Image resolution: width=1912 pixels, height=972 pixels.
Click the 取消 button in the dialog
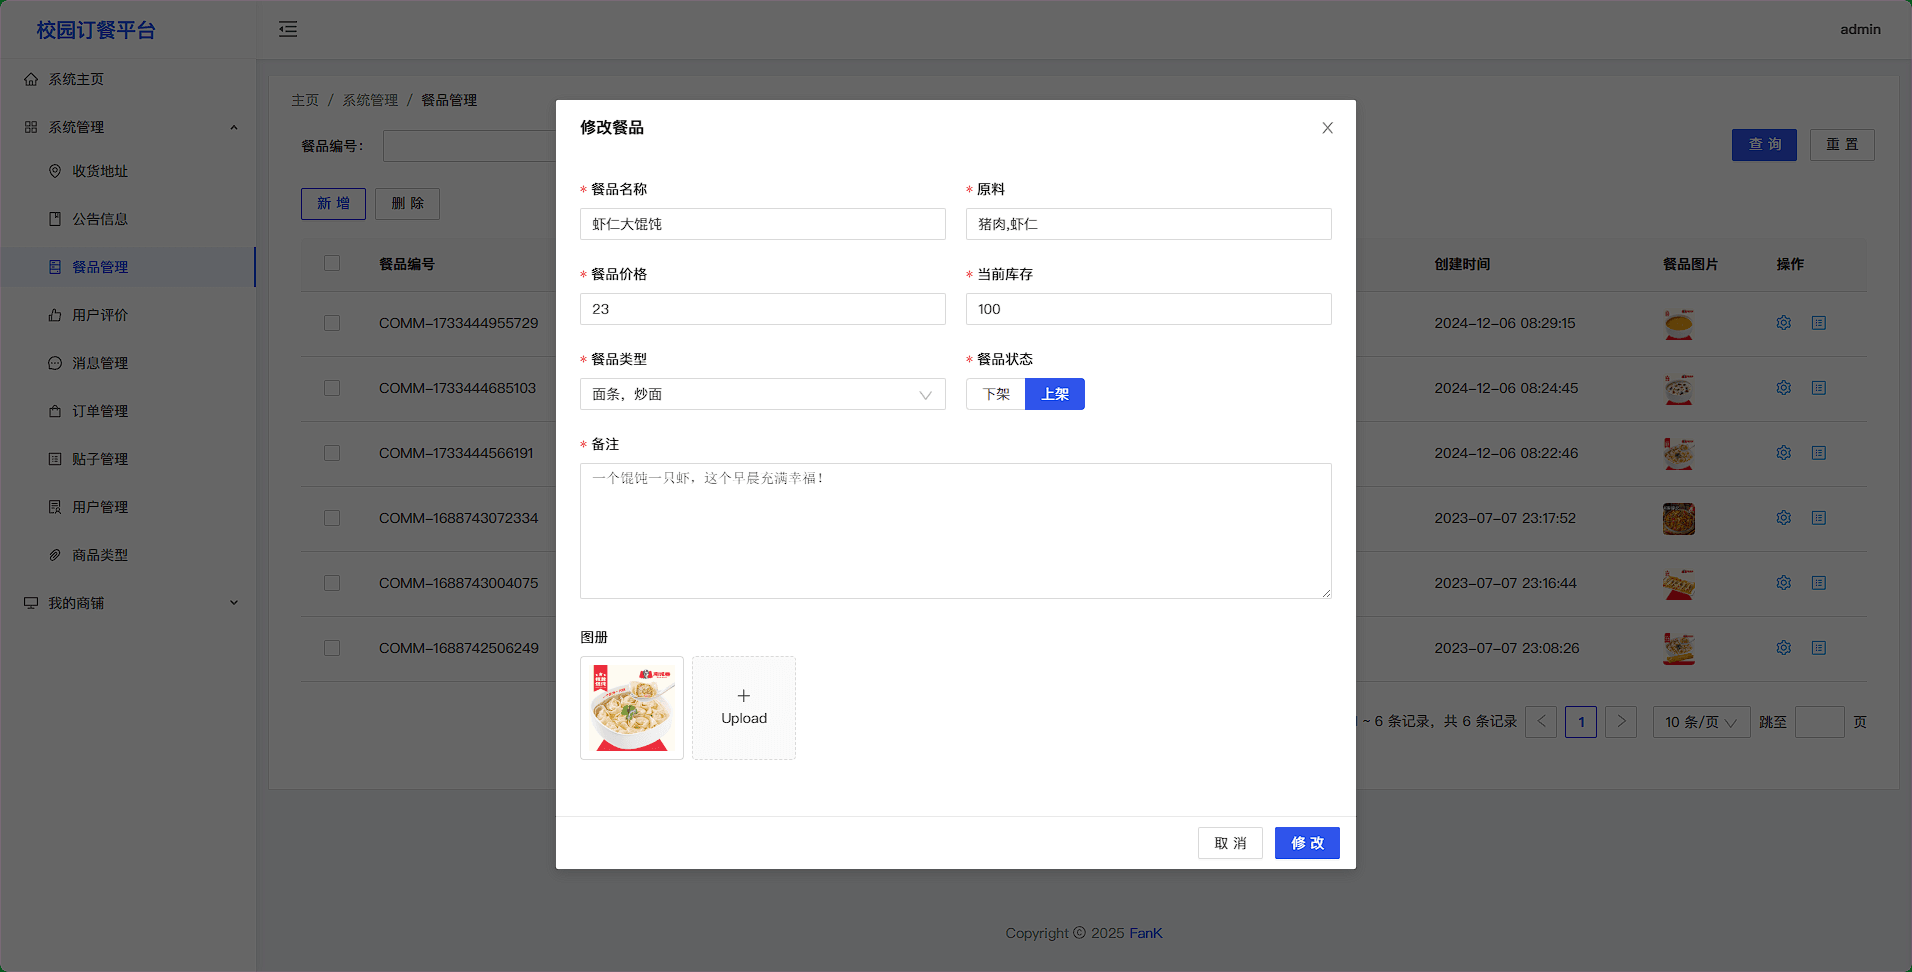(x=1229, y=843)
